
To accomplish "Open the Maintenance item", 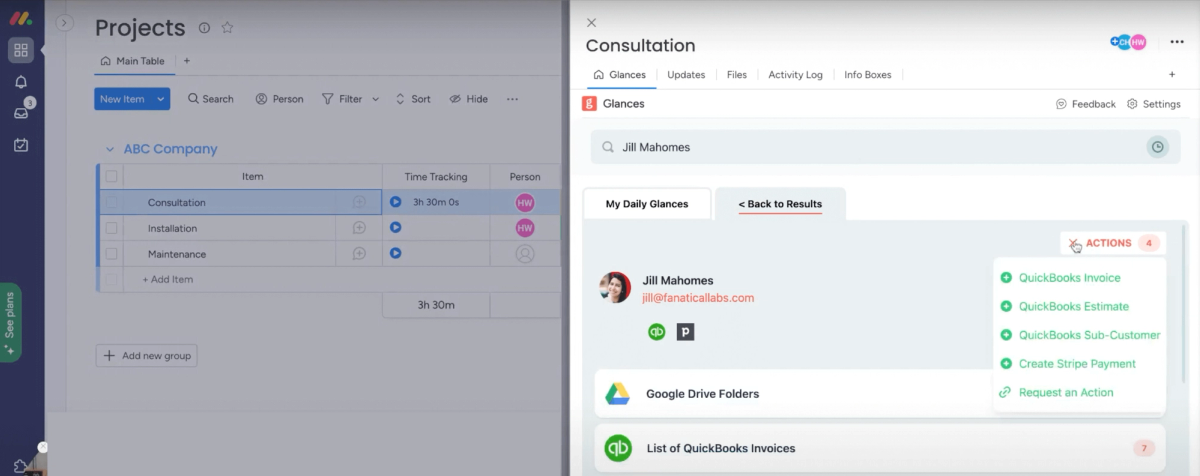I will click(177, 254).
